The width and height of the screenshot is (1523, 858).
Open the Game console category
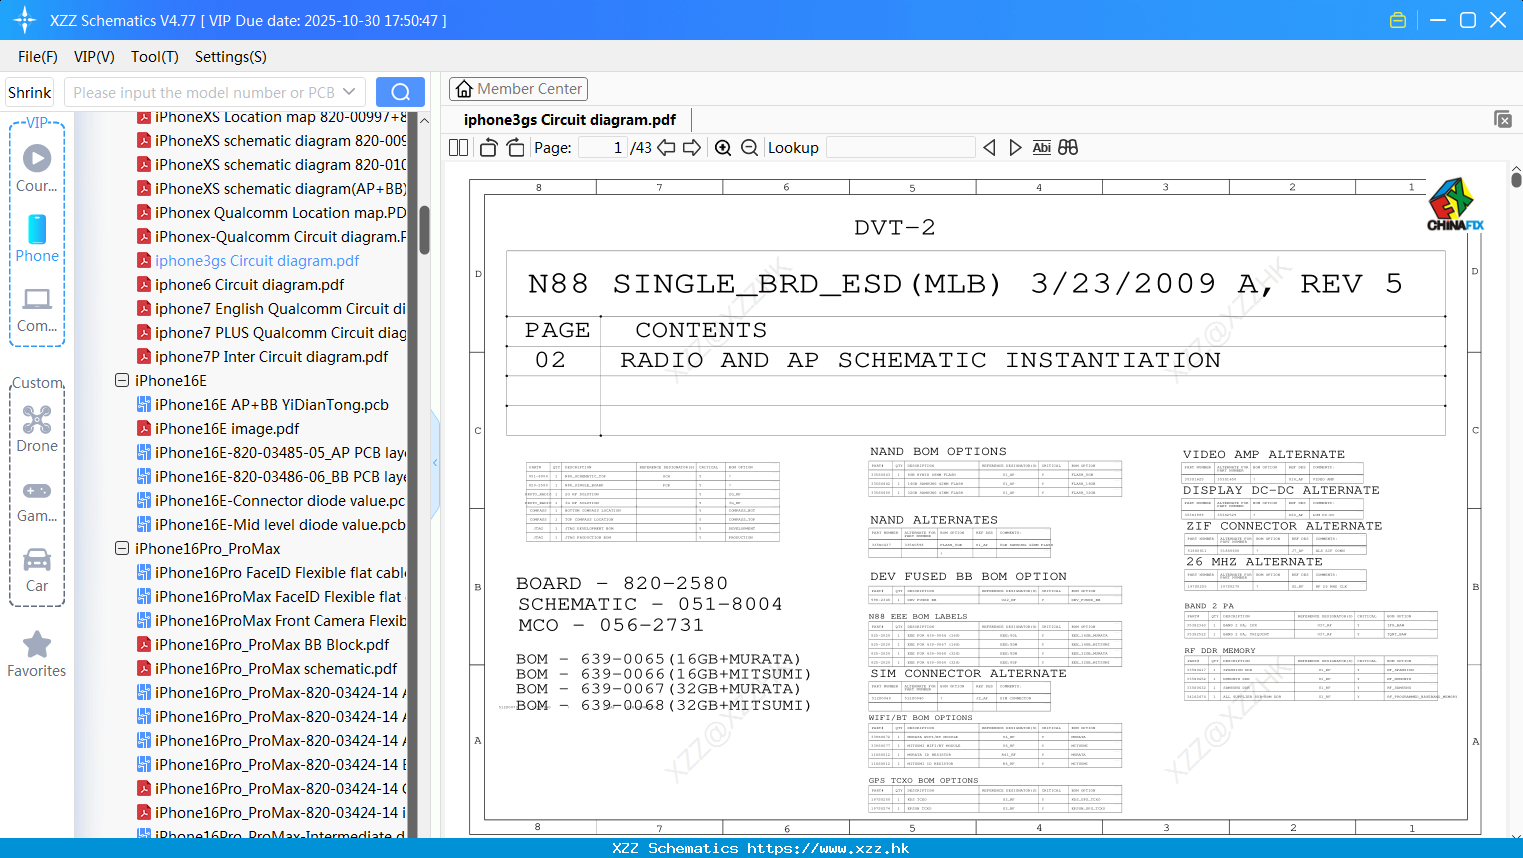(x=37, y=500)
